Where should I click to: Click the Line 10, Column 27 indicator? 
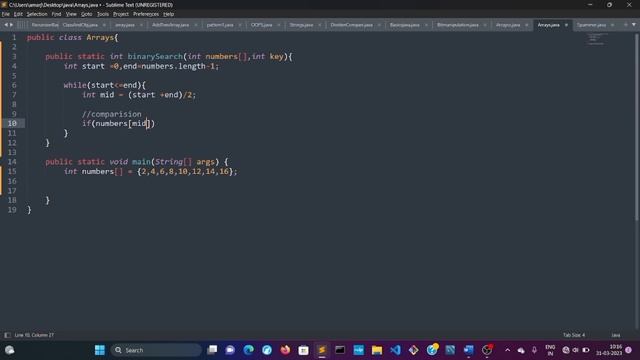click(x=34, y=335)
